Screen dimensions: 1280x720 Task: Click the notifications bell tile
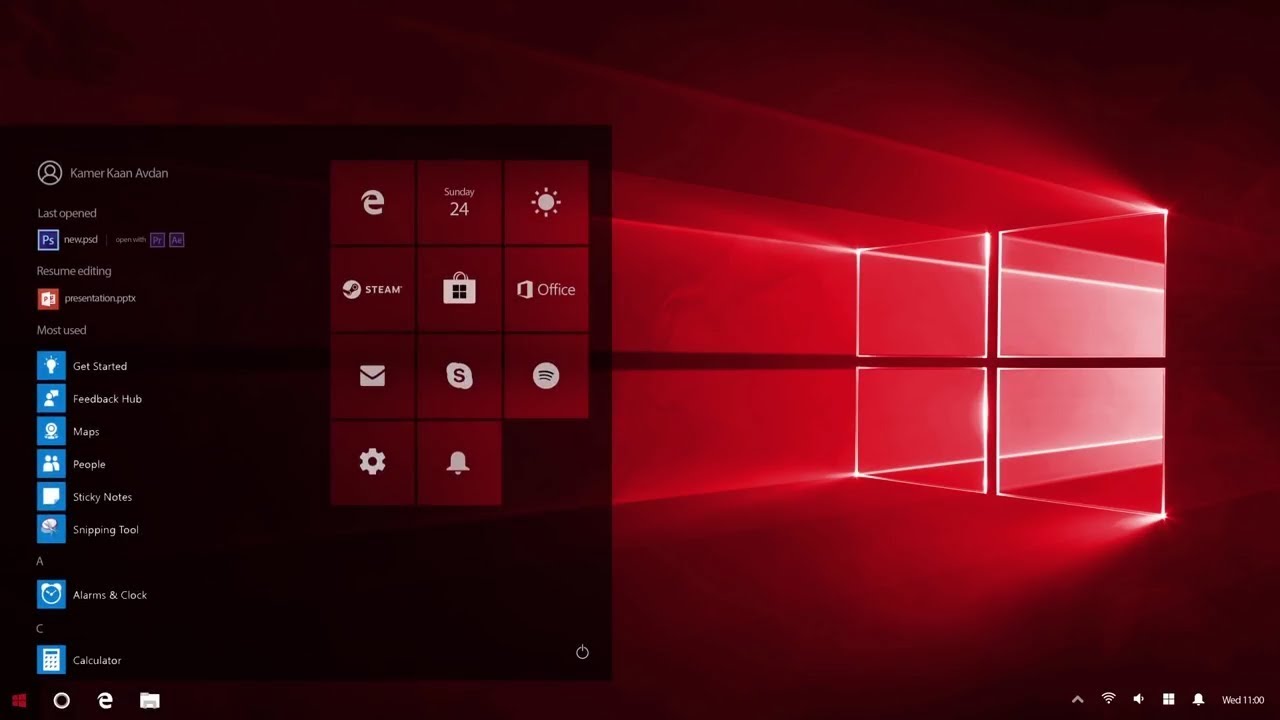(459, 462)
